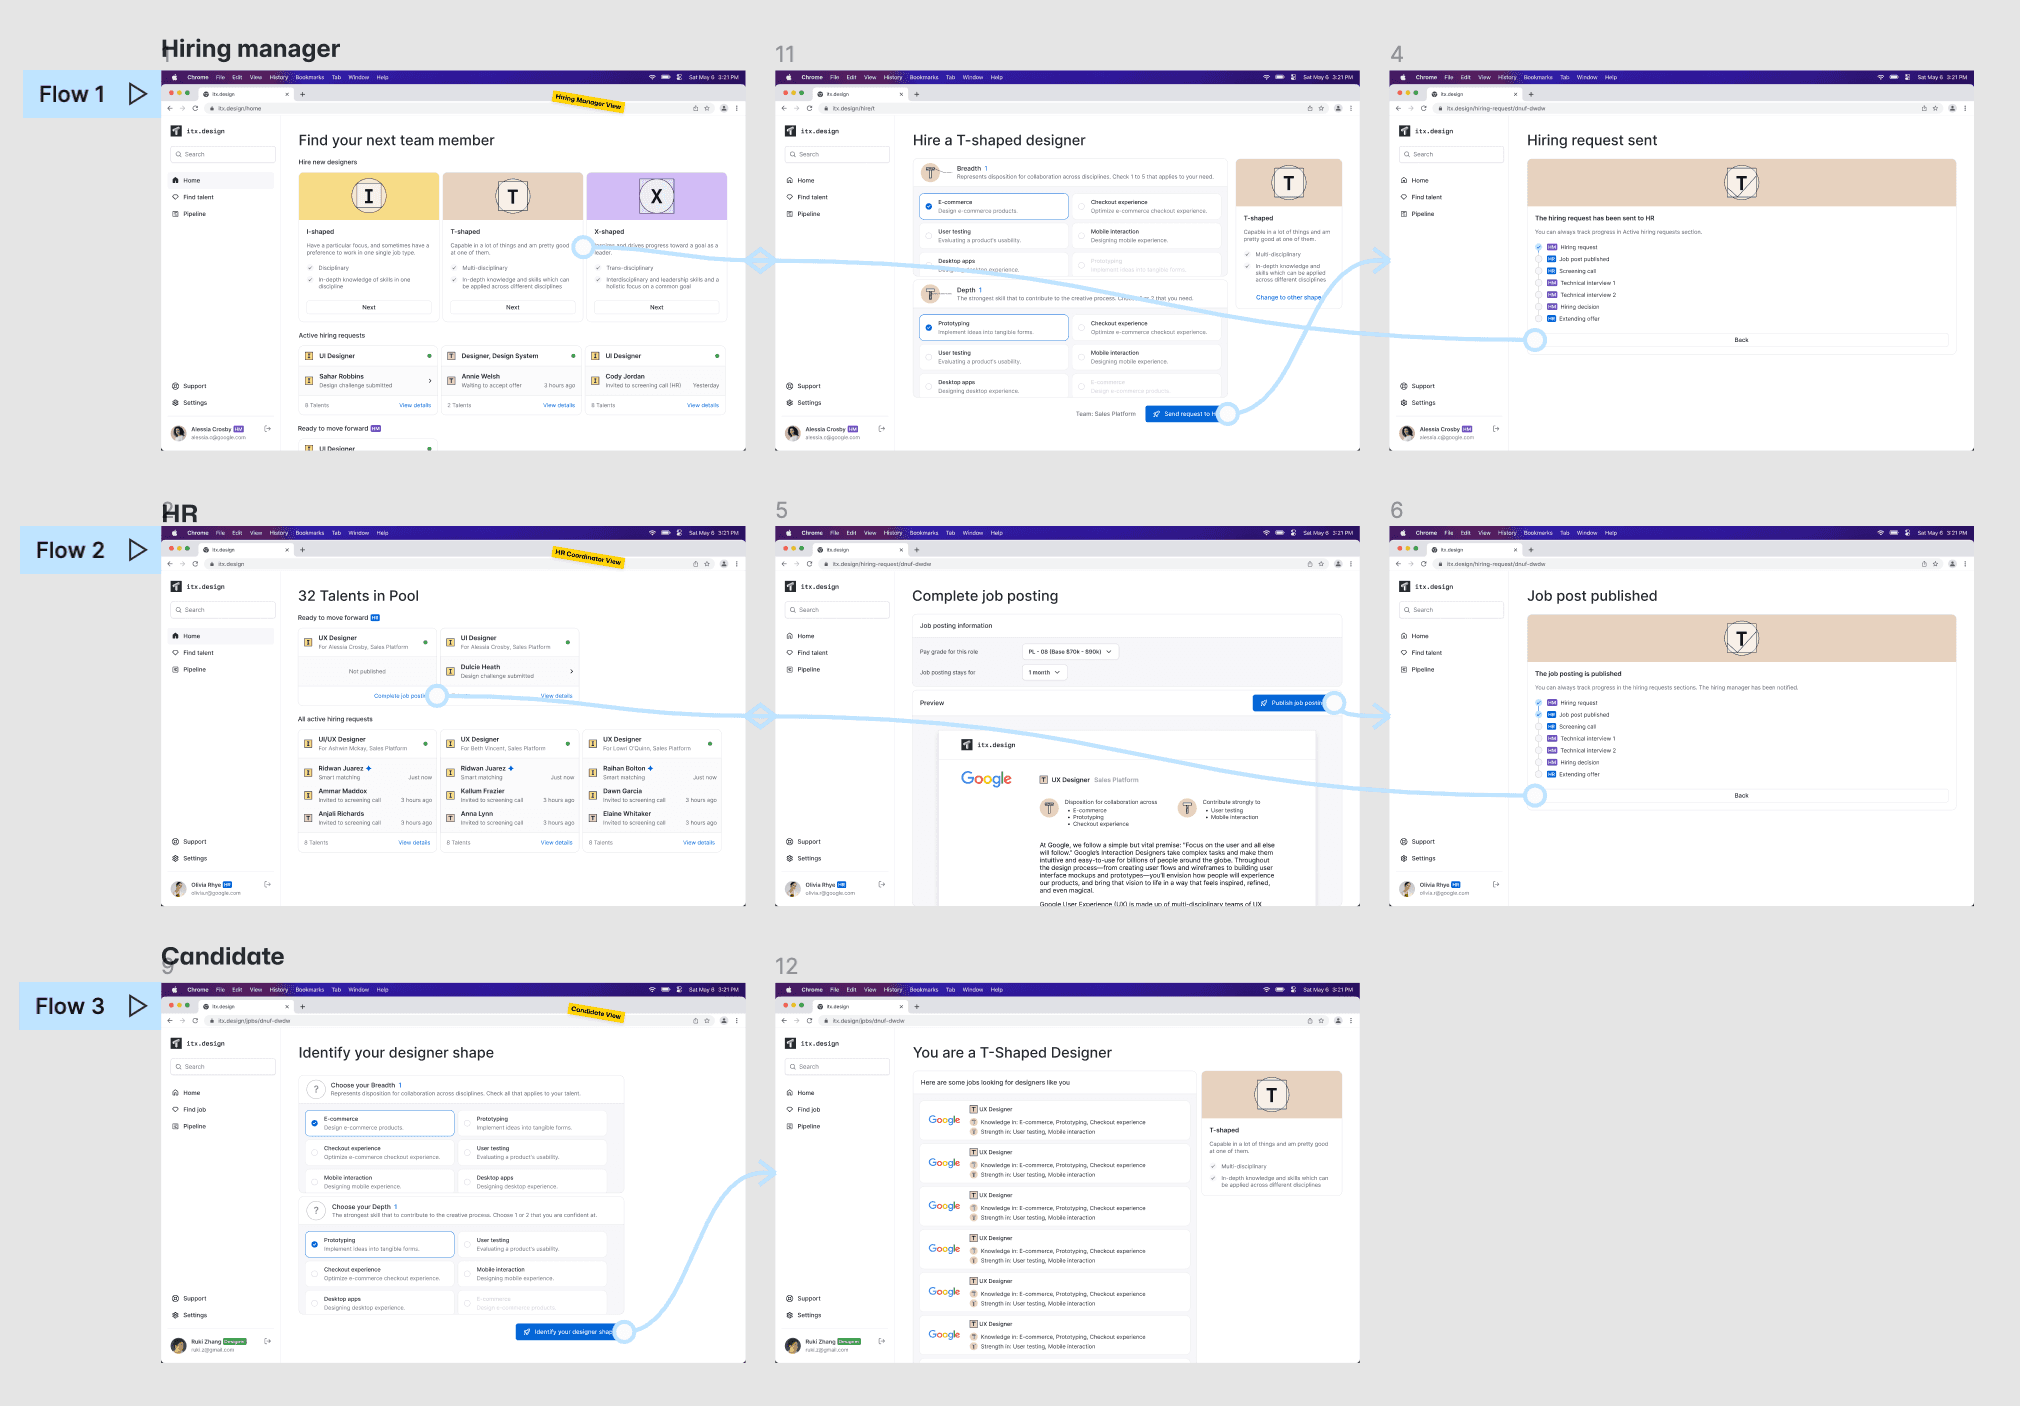This screenshot has height=1406, width=2020.
Task: Select Pipeline in Complete job posting sidebar
Action: click(x=808, y=670)
